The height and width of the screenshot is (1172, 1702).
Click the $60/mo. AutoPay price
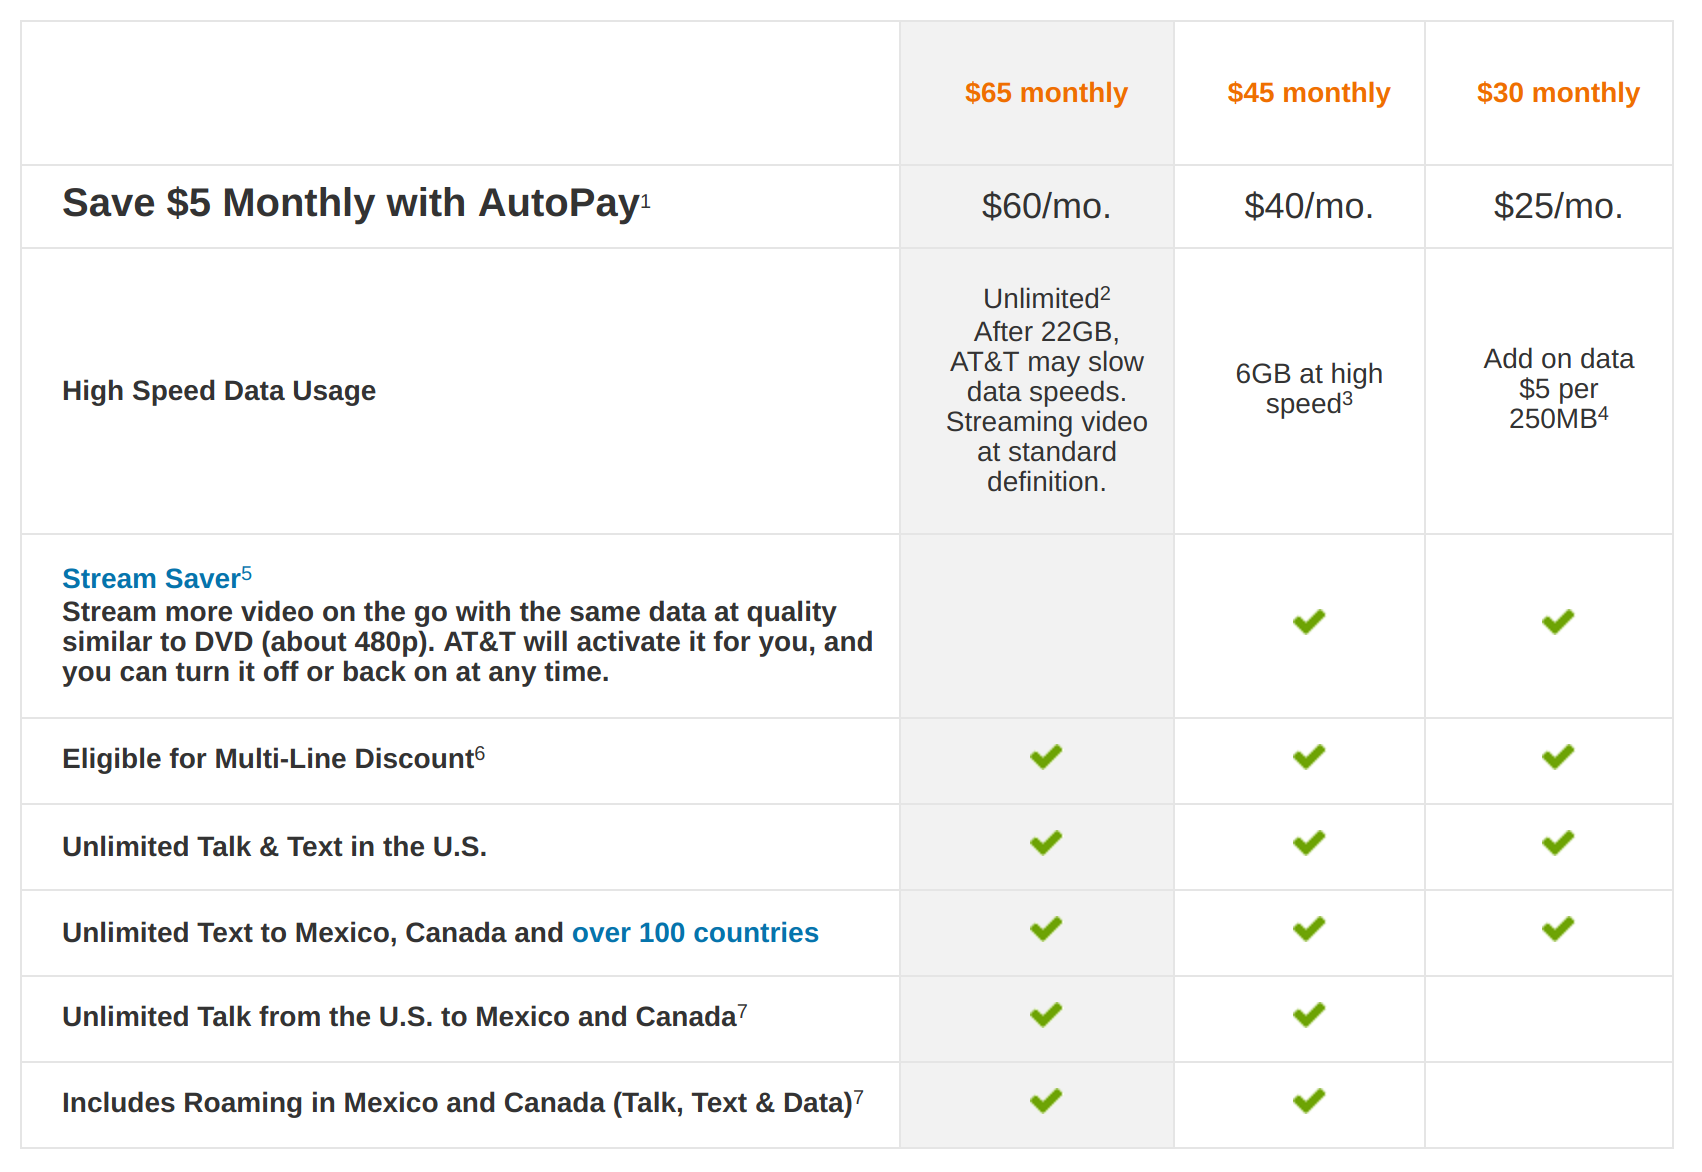click(x=1045, y=206)
